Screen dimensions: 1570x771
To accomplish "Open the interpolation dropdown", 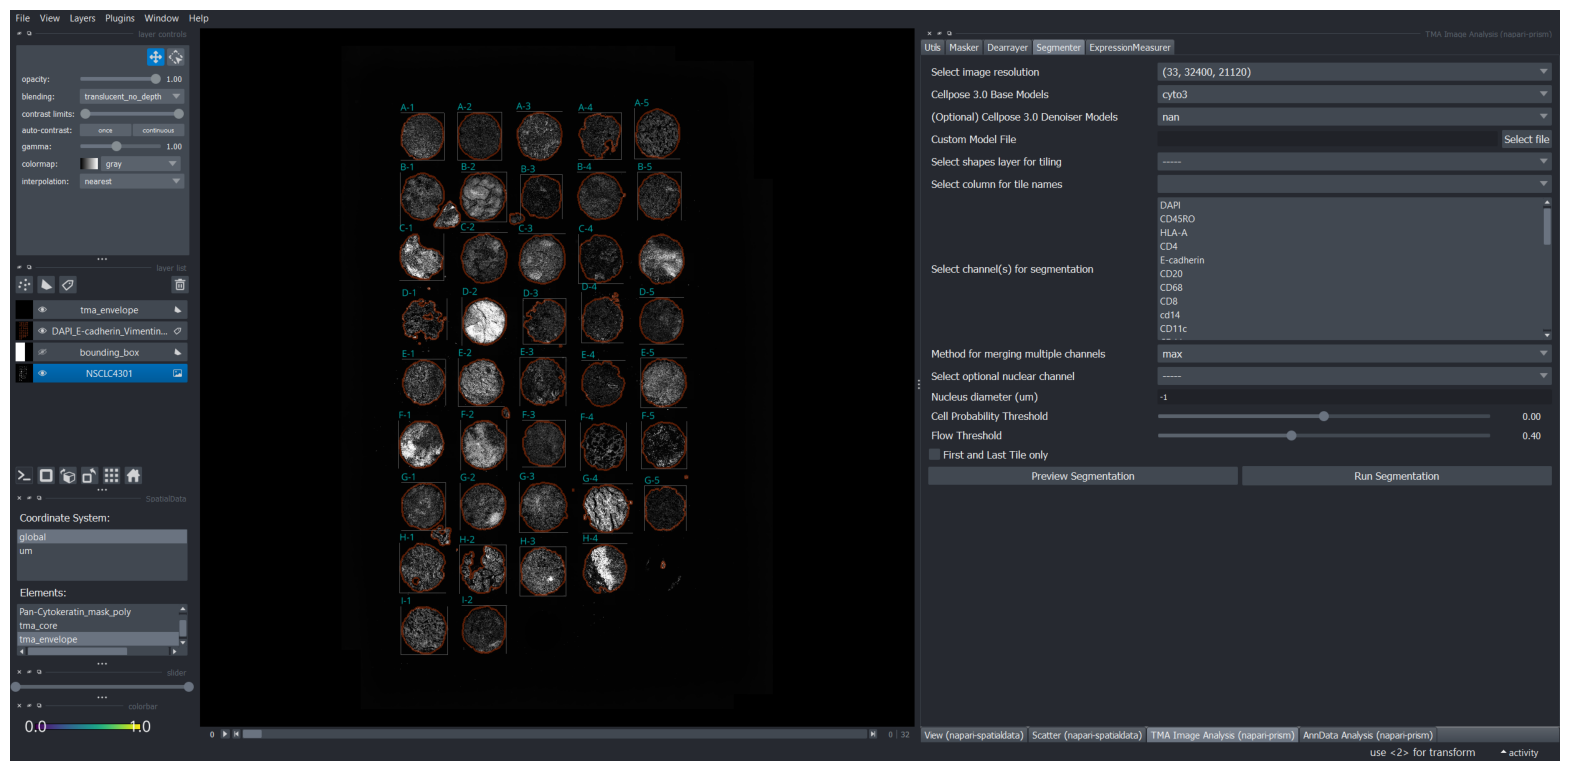I will [132, 182].
